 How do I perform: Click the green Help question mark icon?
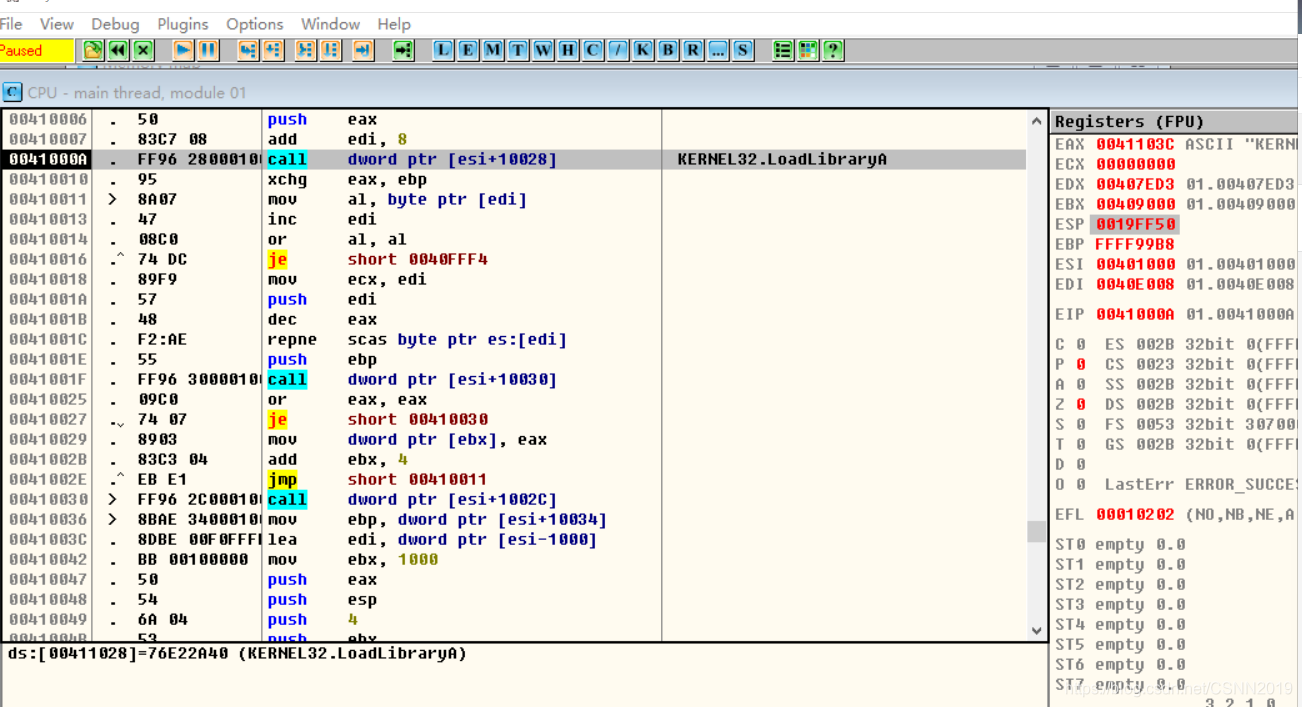832,50
